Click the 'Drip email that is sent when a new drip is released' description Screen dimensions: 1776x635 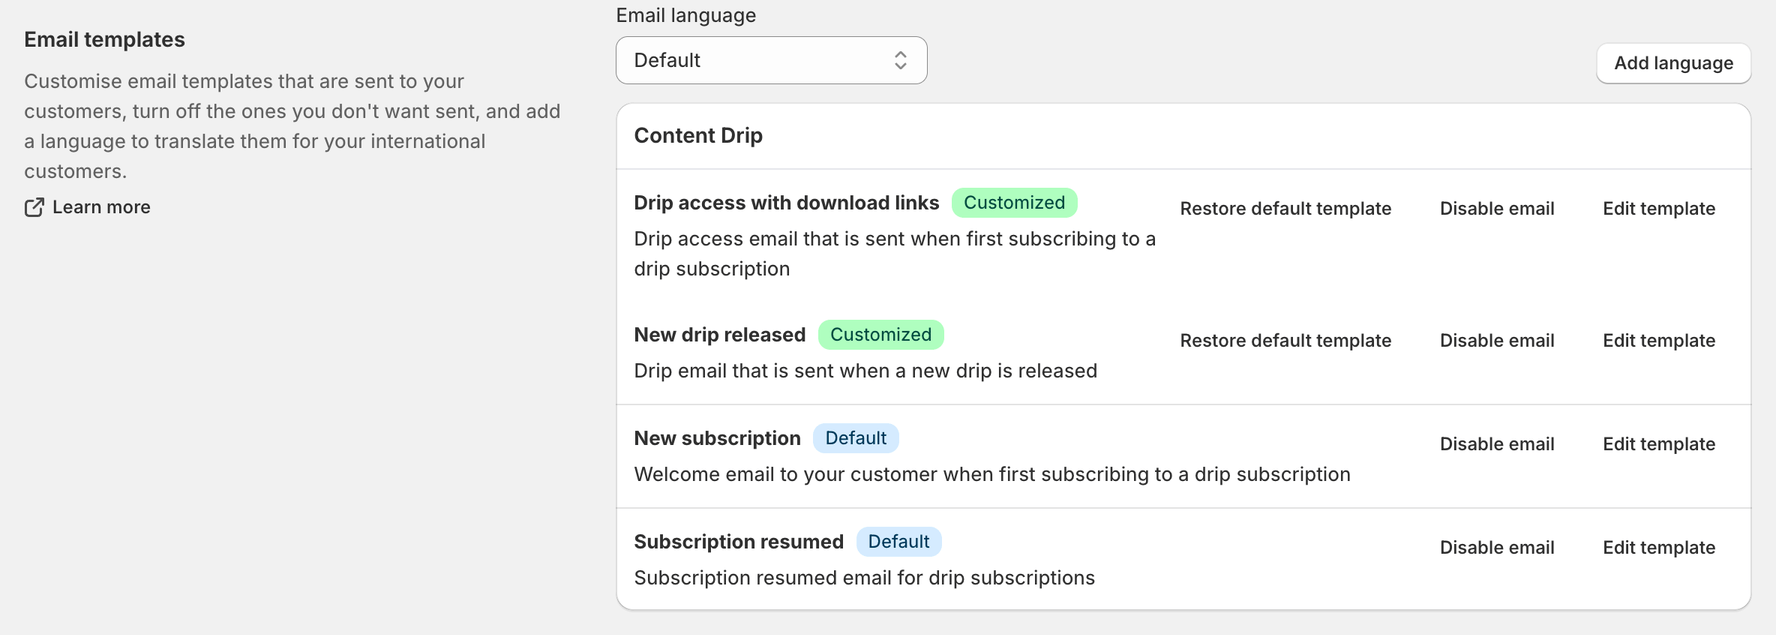point(866,371)
